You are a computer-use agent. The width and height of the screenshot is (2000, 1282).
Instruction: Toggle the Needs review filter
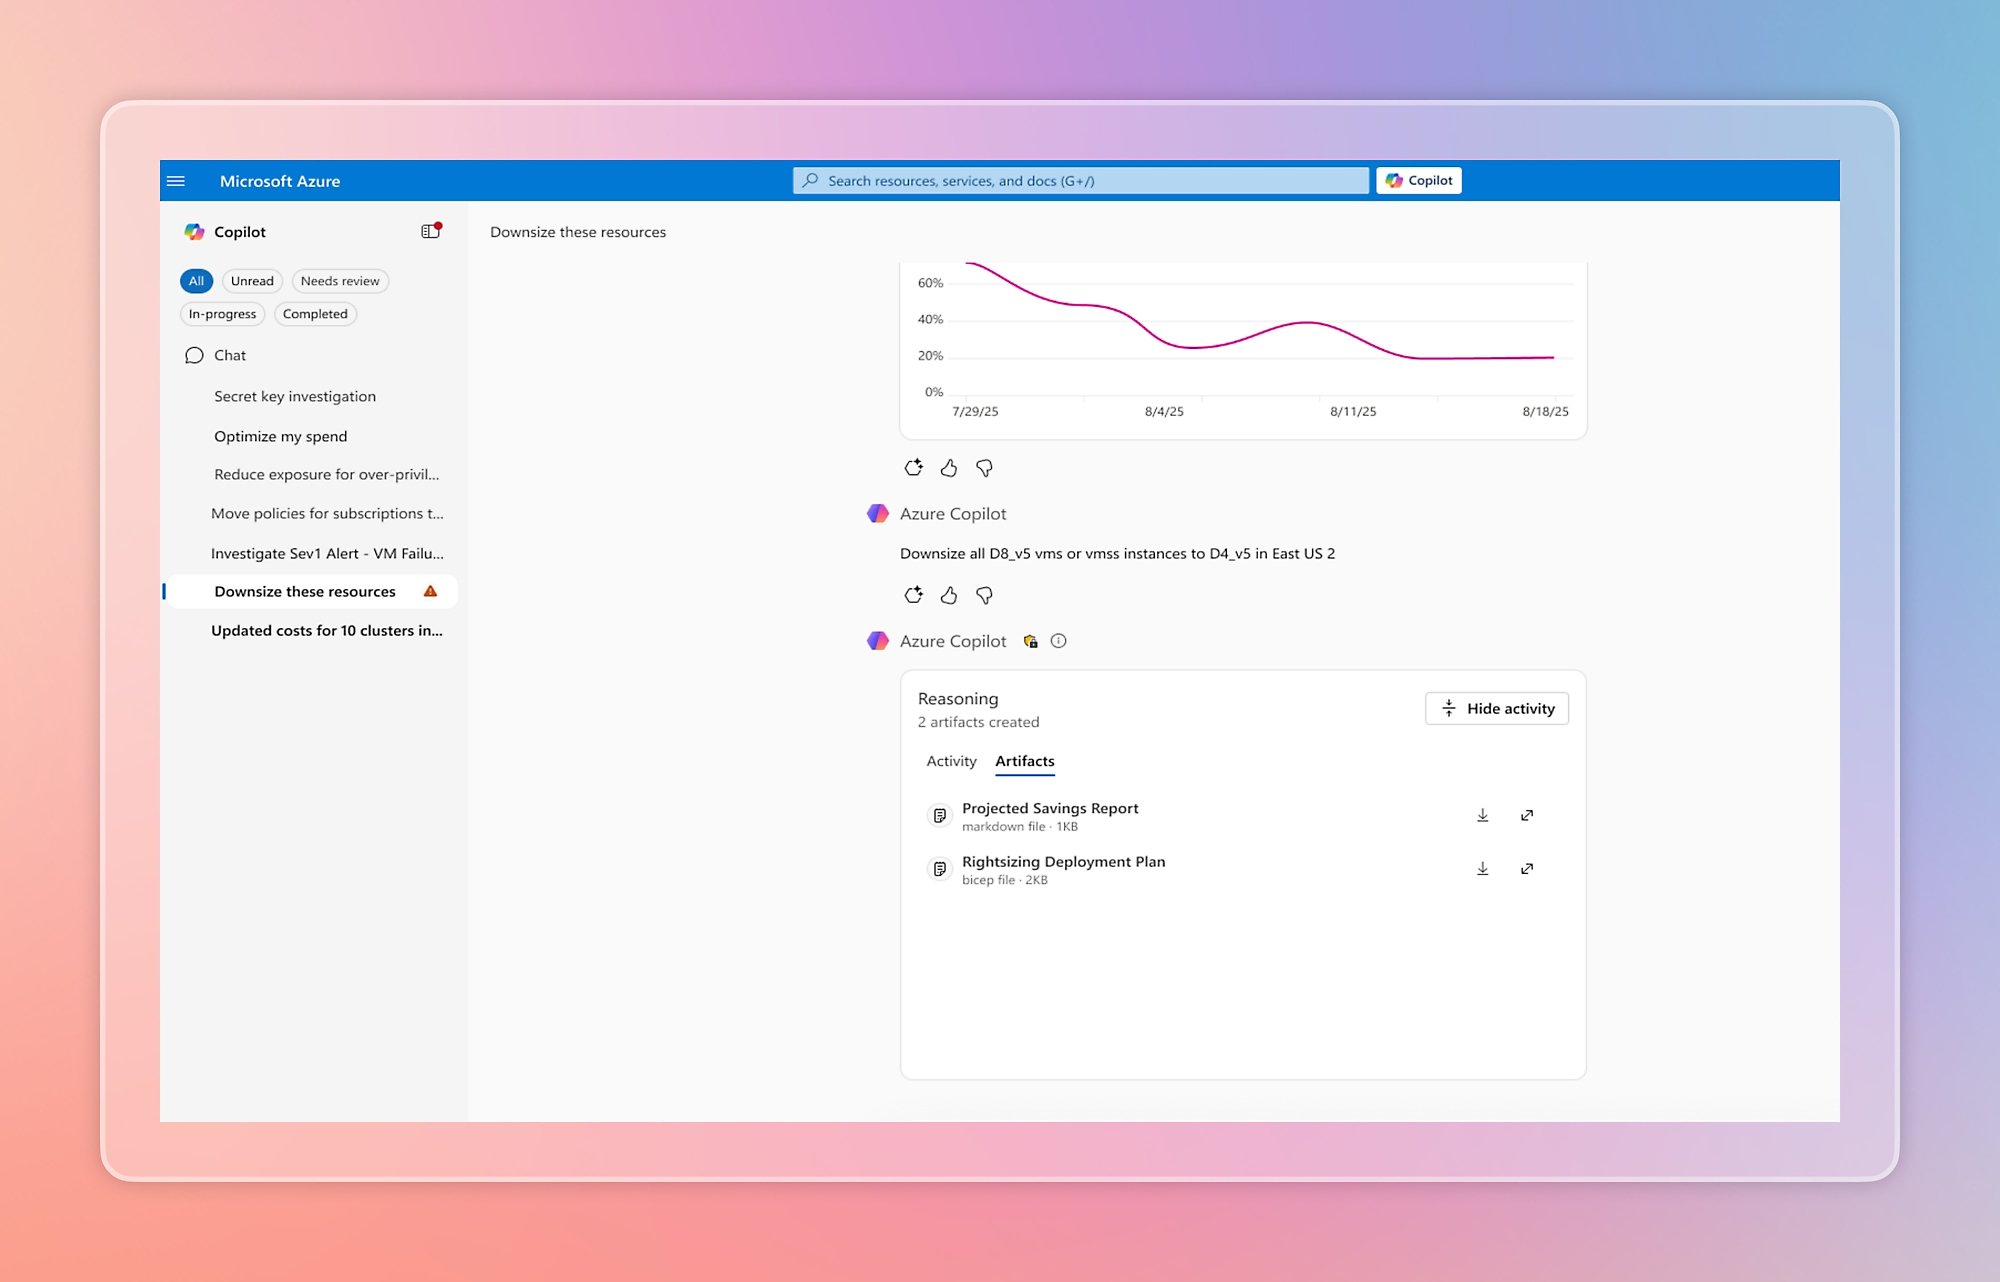click(x=340, y=281)
